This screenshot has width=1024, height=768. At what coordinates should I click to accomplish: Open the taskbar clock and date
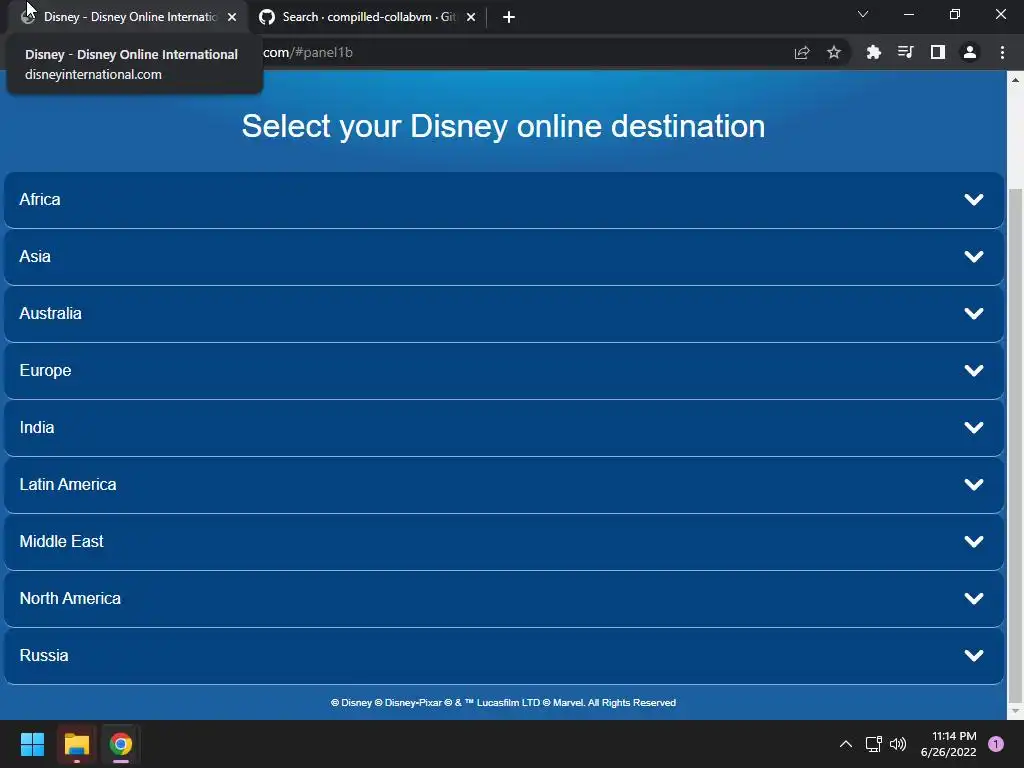coord(948,744)
